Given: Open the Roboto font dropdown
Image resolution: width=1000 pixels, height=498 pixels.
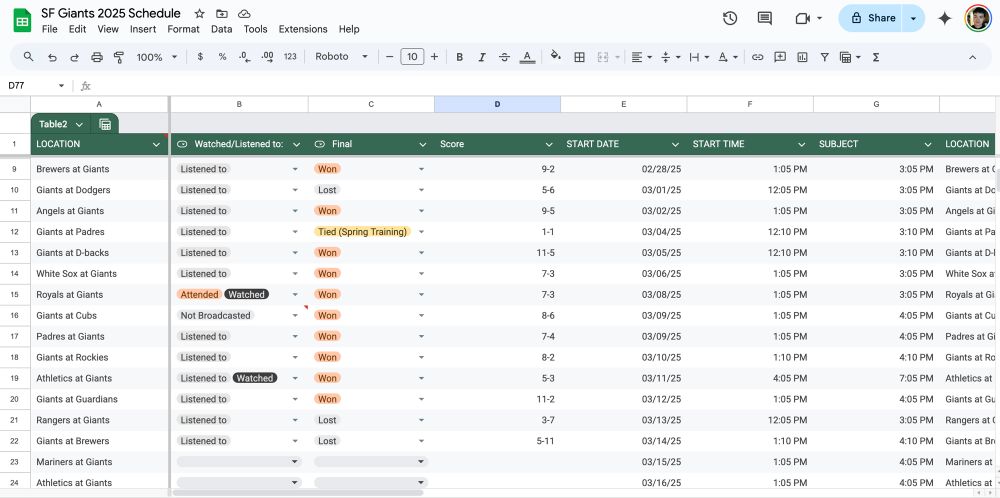Looking at the screenshot, I should (341, 57).
